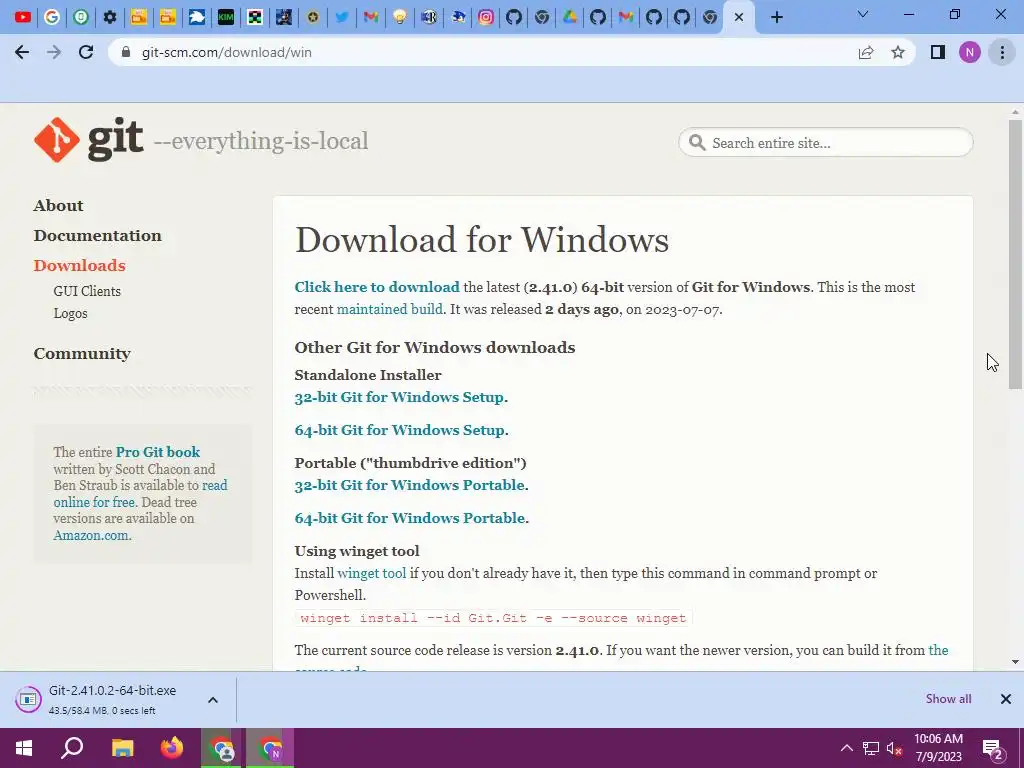Click here to download link
The height and width of the screenshot is (768, 1024).
[377, 287]
